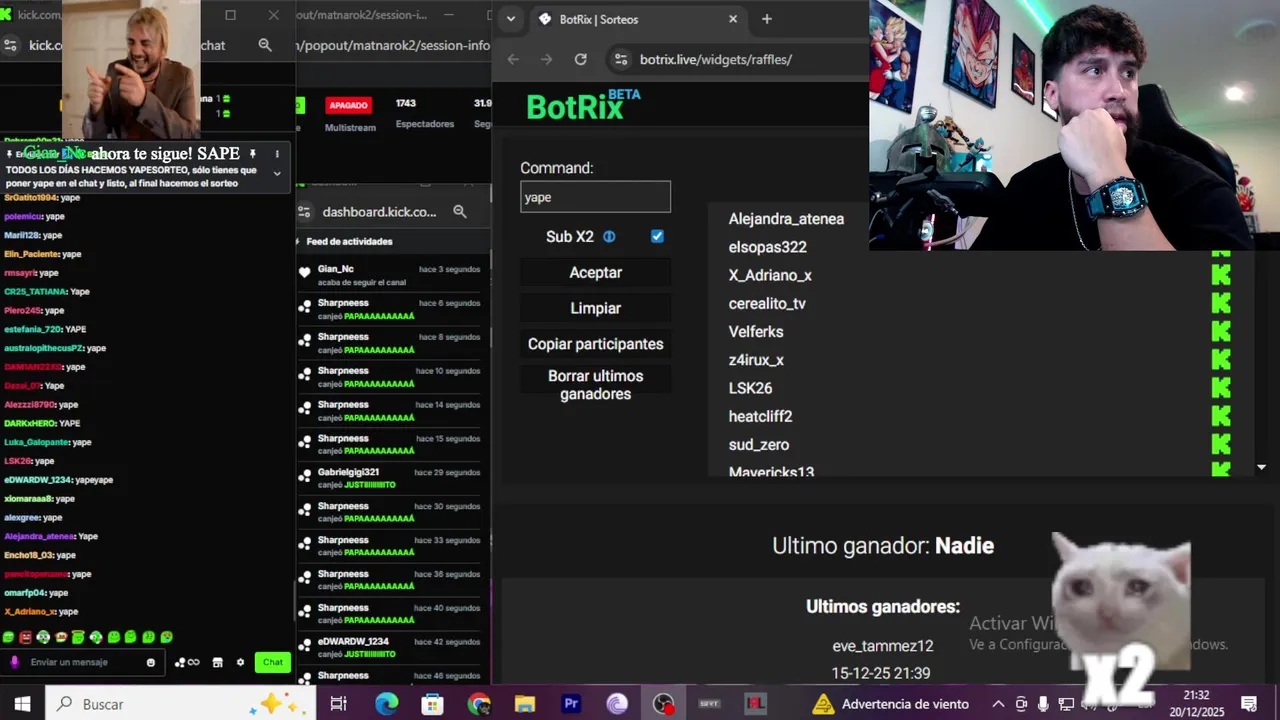Go back in the BotRix browser
Viewport: 1280px width, 720px height.
pos(513,59)
